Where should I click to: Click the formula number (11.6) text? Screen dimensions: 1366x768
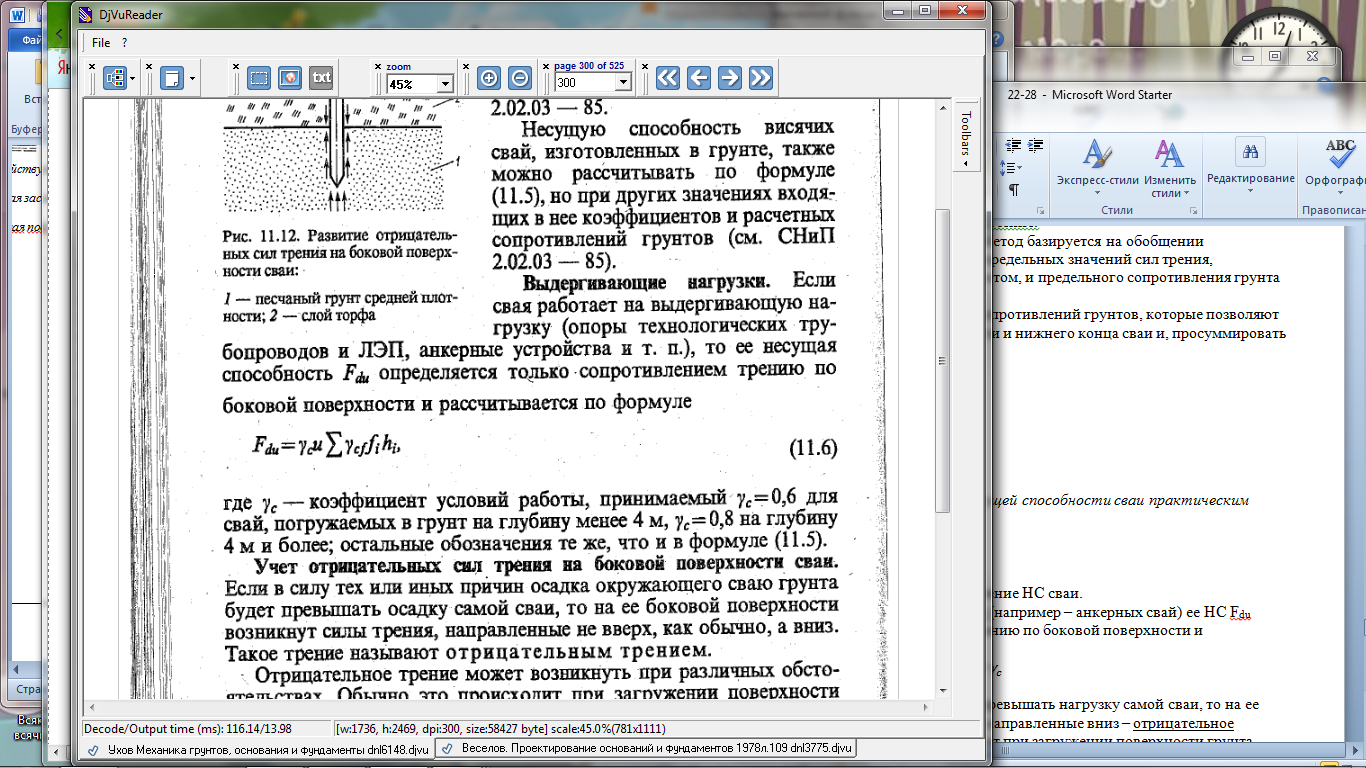pyautogui.click(x=813, y=449)
